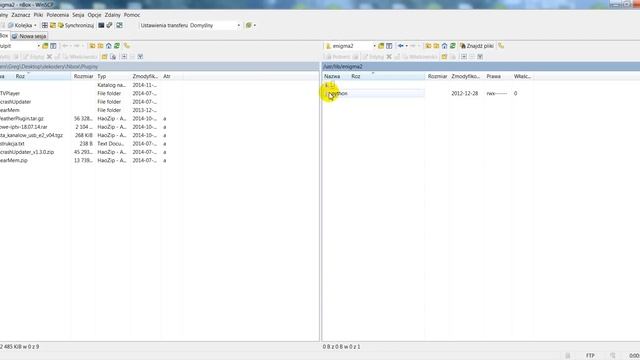Go to home directory in remote panel
640x360 pixels.
click(444, 46)
